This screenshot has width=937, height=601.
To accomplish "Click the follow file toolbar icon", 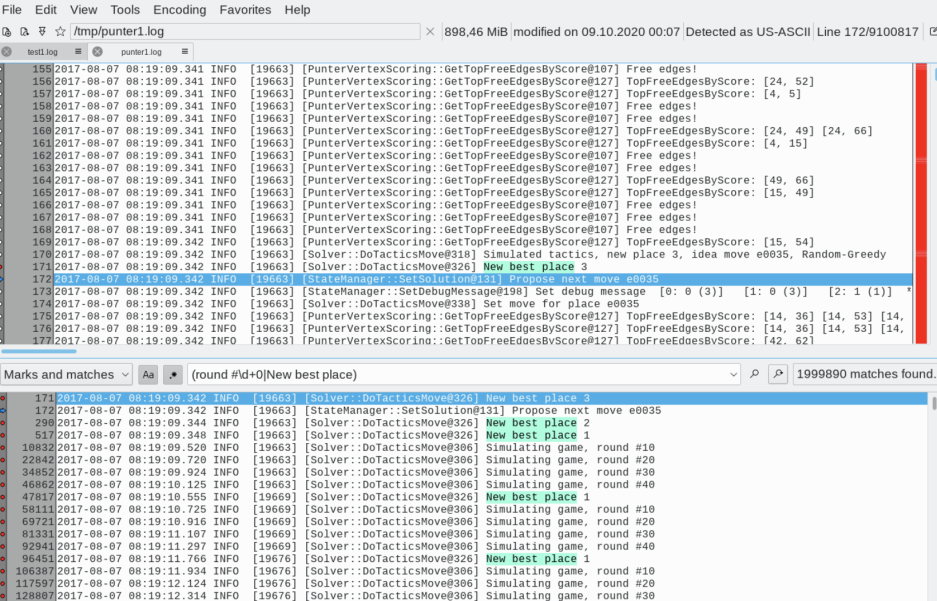I will 42,32.
